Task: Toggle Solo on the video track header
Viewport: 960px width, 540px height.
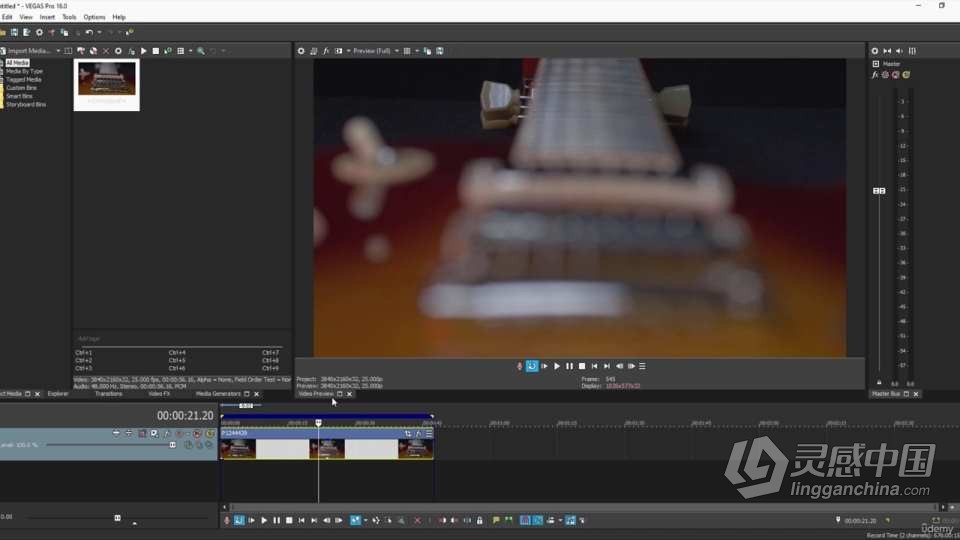Action: pos(209,433)
